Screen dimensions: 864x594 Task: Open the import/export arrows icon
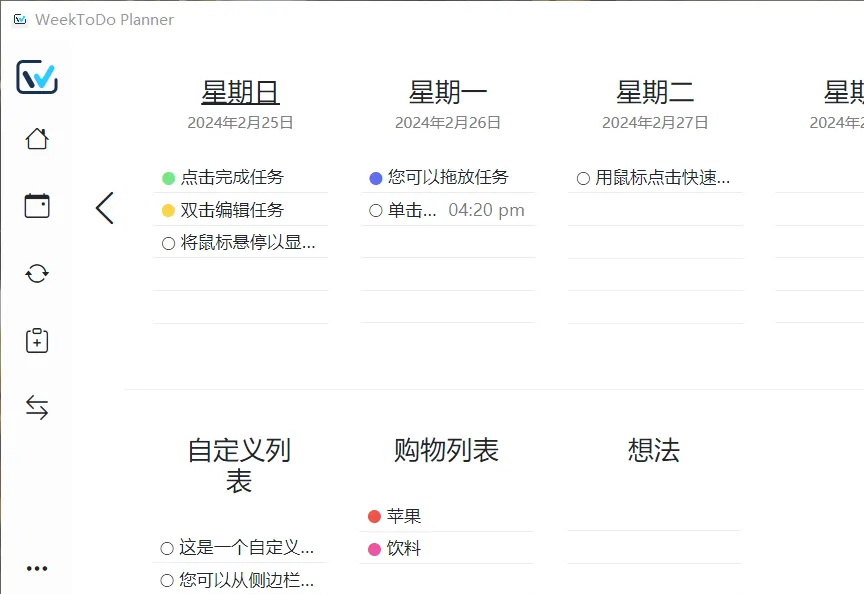37,407
